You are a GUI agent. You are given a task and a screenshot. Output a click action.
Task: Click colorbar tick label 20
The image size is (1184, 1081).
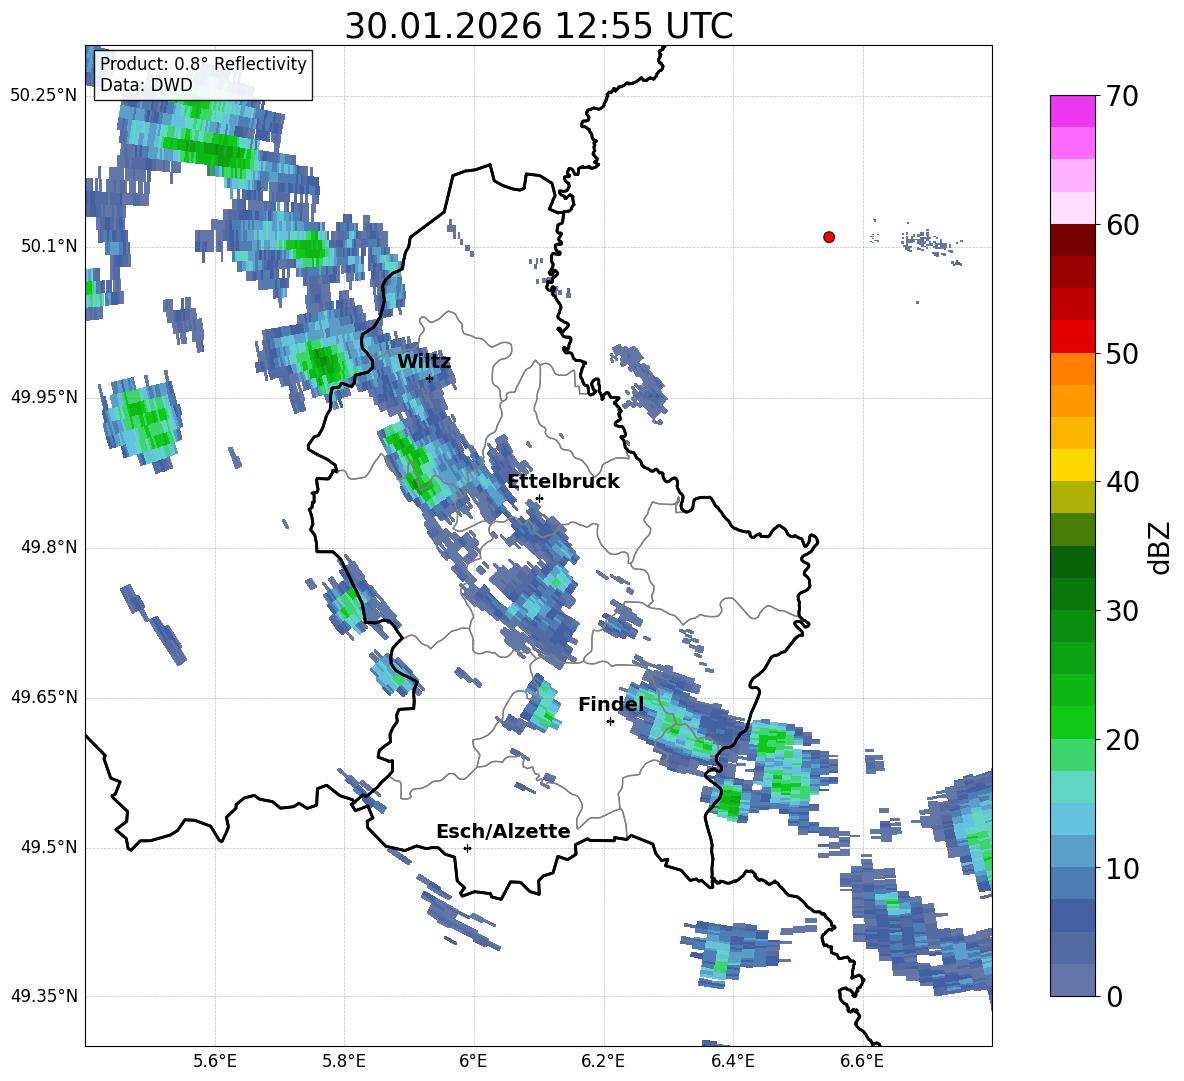click(x=1121, y=739)
